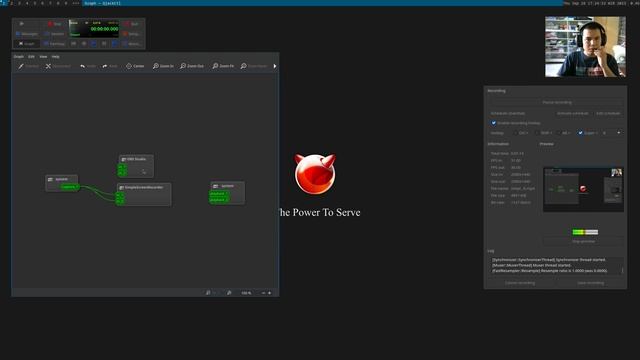Click the transport pause button
The height and width of the screenshot is (360, 640).
[104, 44]
